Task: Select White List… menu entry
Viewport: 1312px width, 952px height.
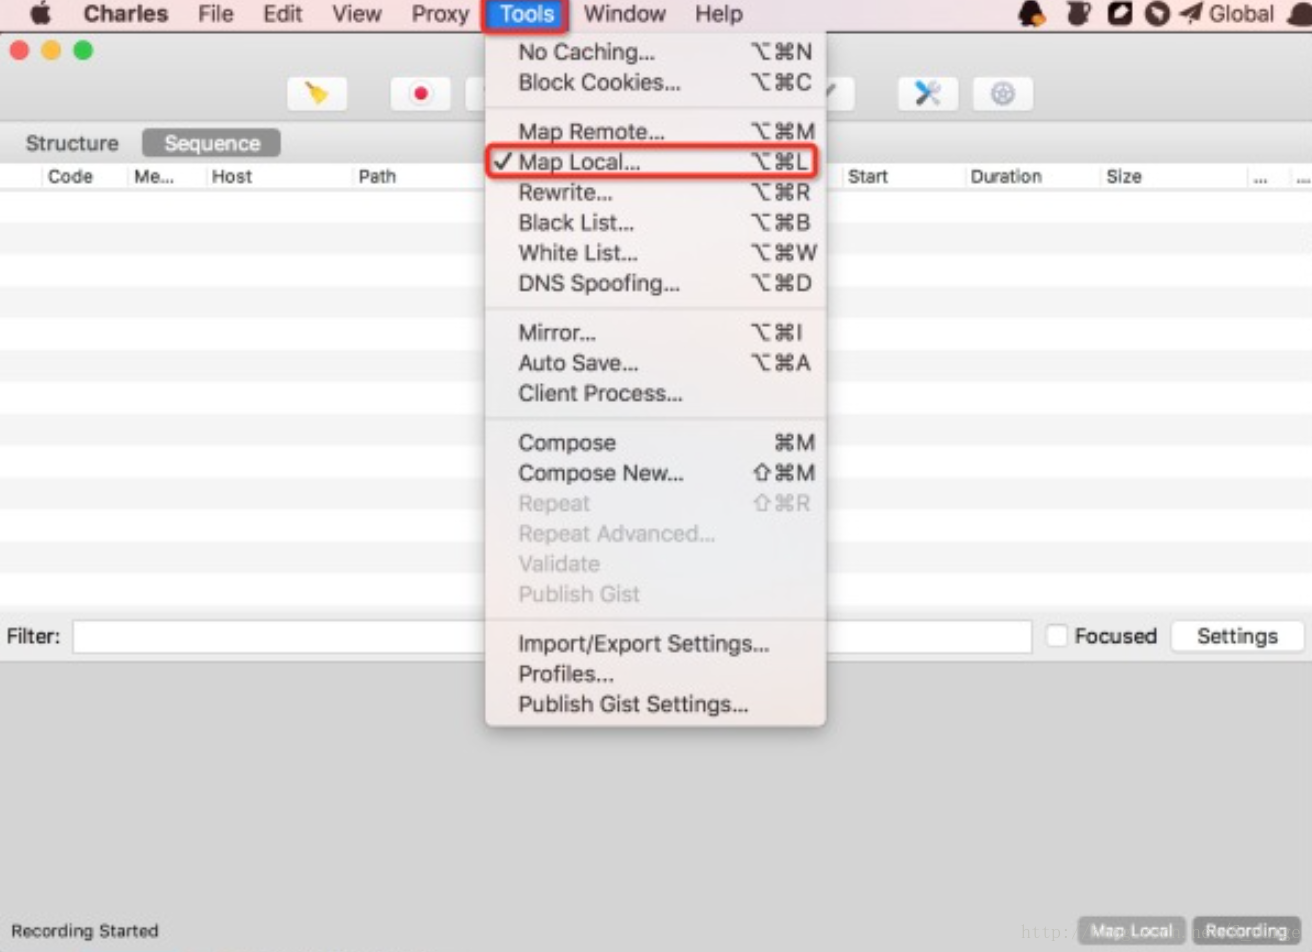Action: click(x=655, y=253)
